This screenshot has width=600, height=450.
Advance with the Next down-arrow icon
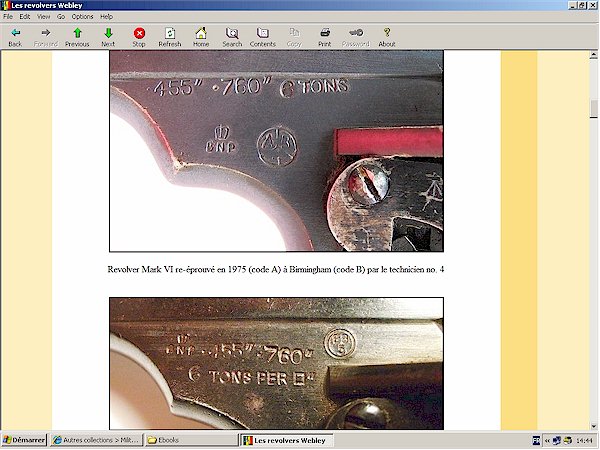click(108, 33)
